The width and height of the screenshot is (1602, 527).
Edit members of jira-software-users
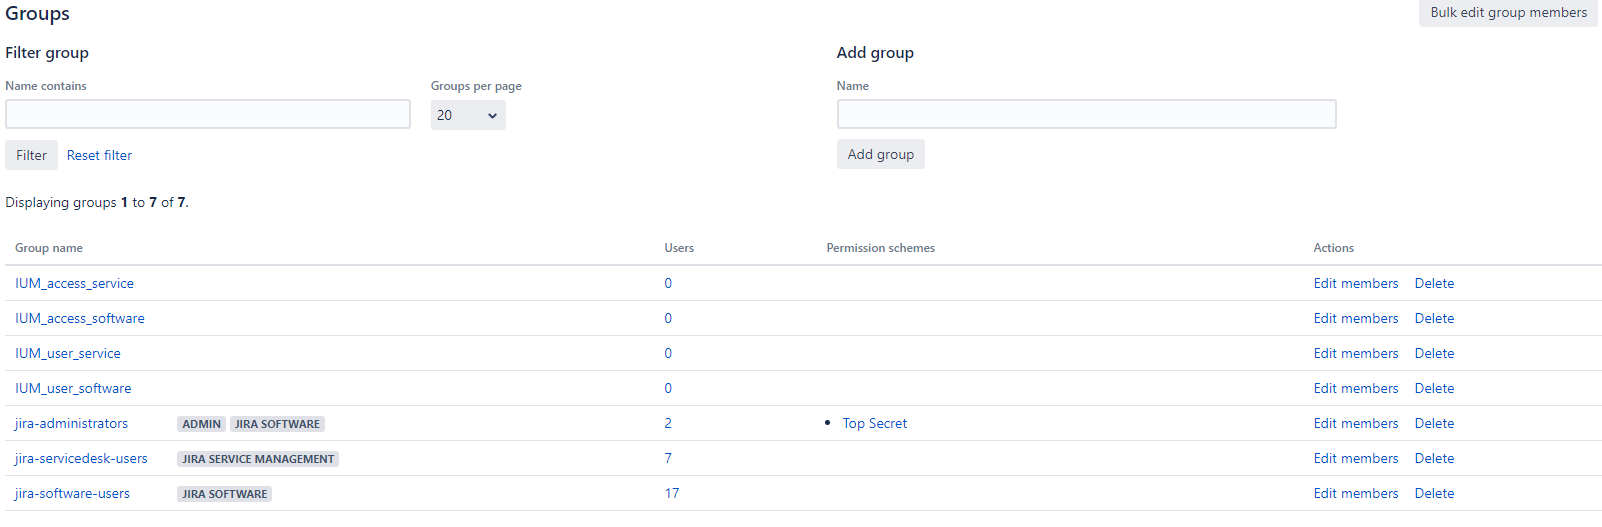click(1355, 494)
